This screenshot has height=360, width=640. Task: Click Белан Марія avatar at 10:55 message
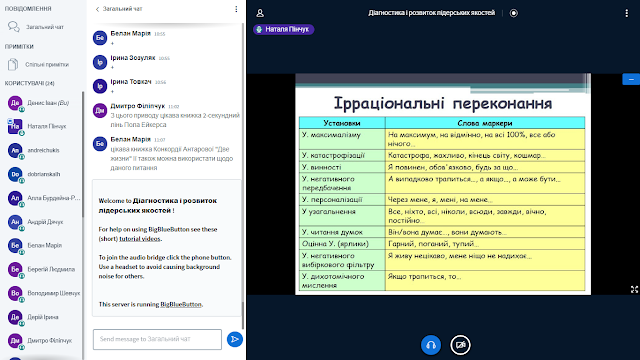tap(100, 38)
